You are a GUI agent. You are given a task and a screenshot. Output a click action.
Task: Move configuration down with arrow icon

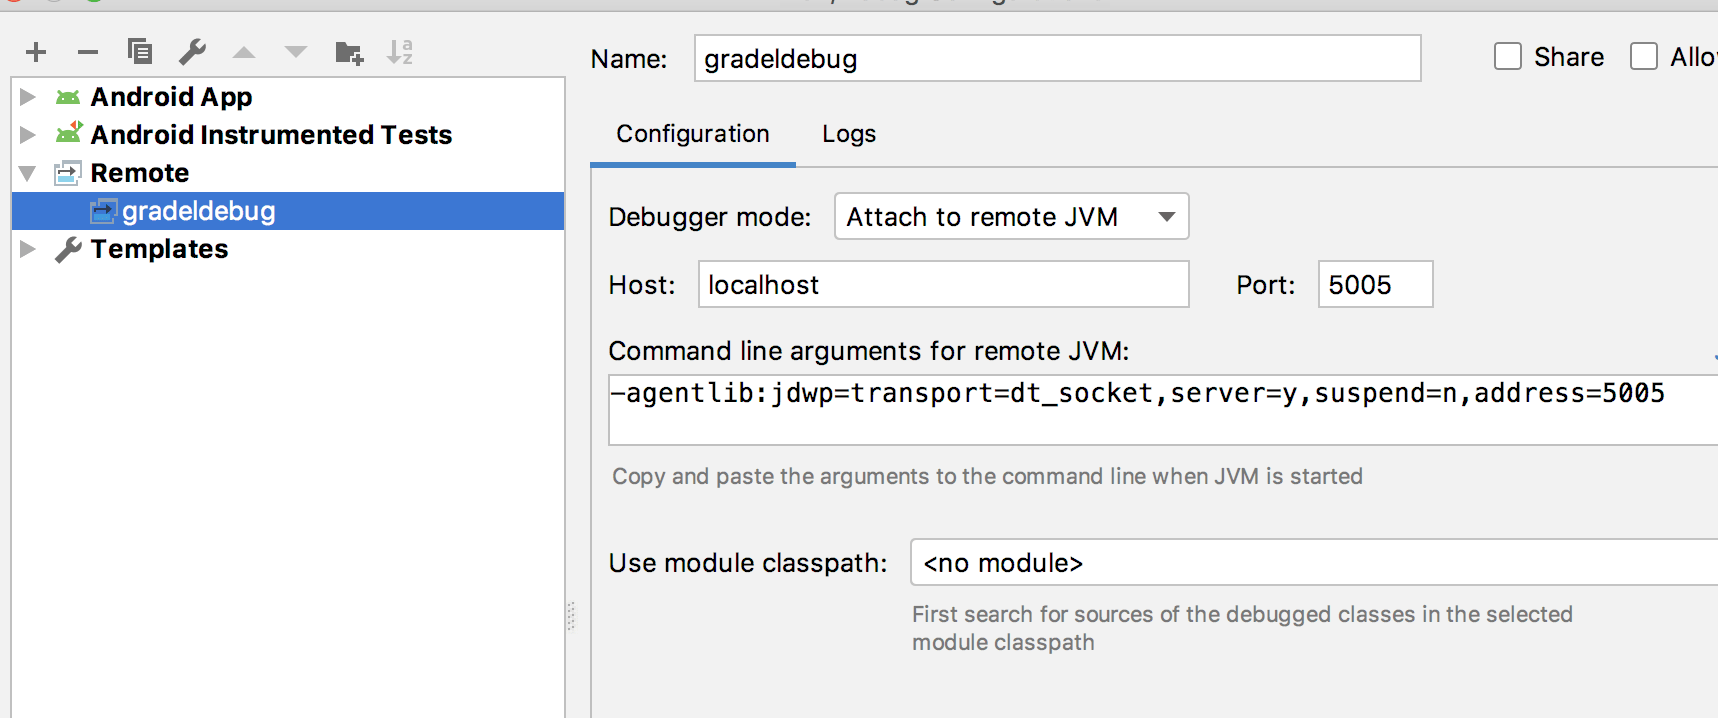[x=296, y=52]
